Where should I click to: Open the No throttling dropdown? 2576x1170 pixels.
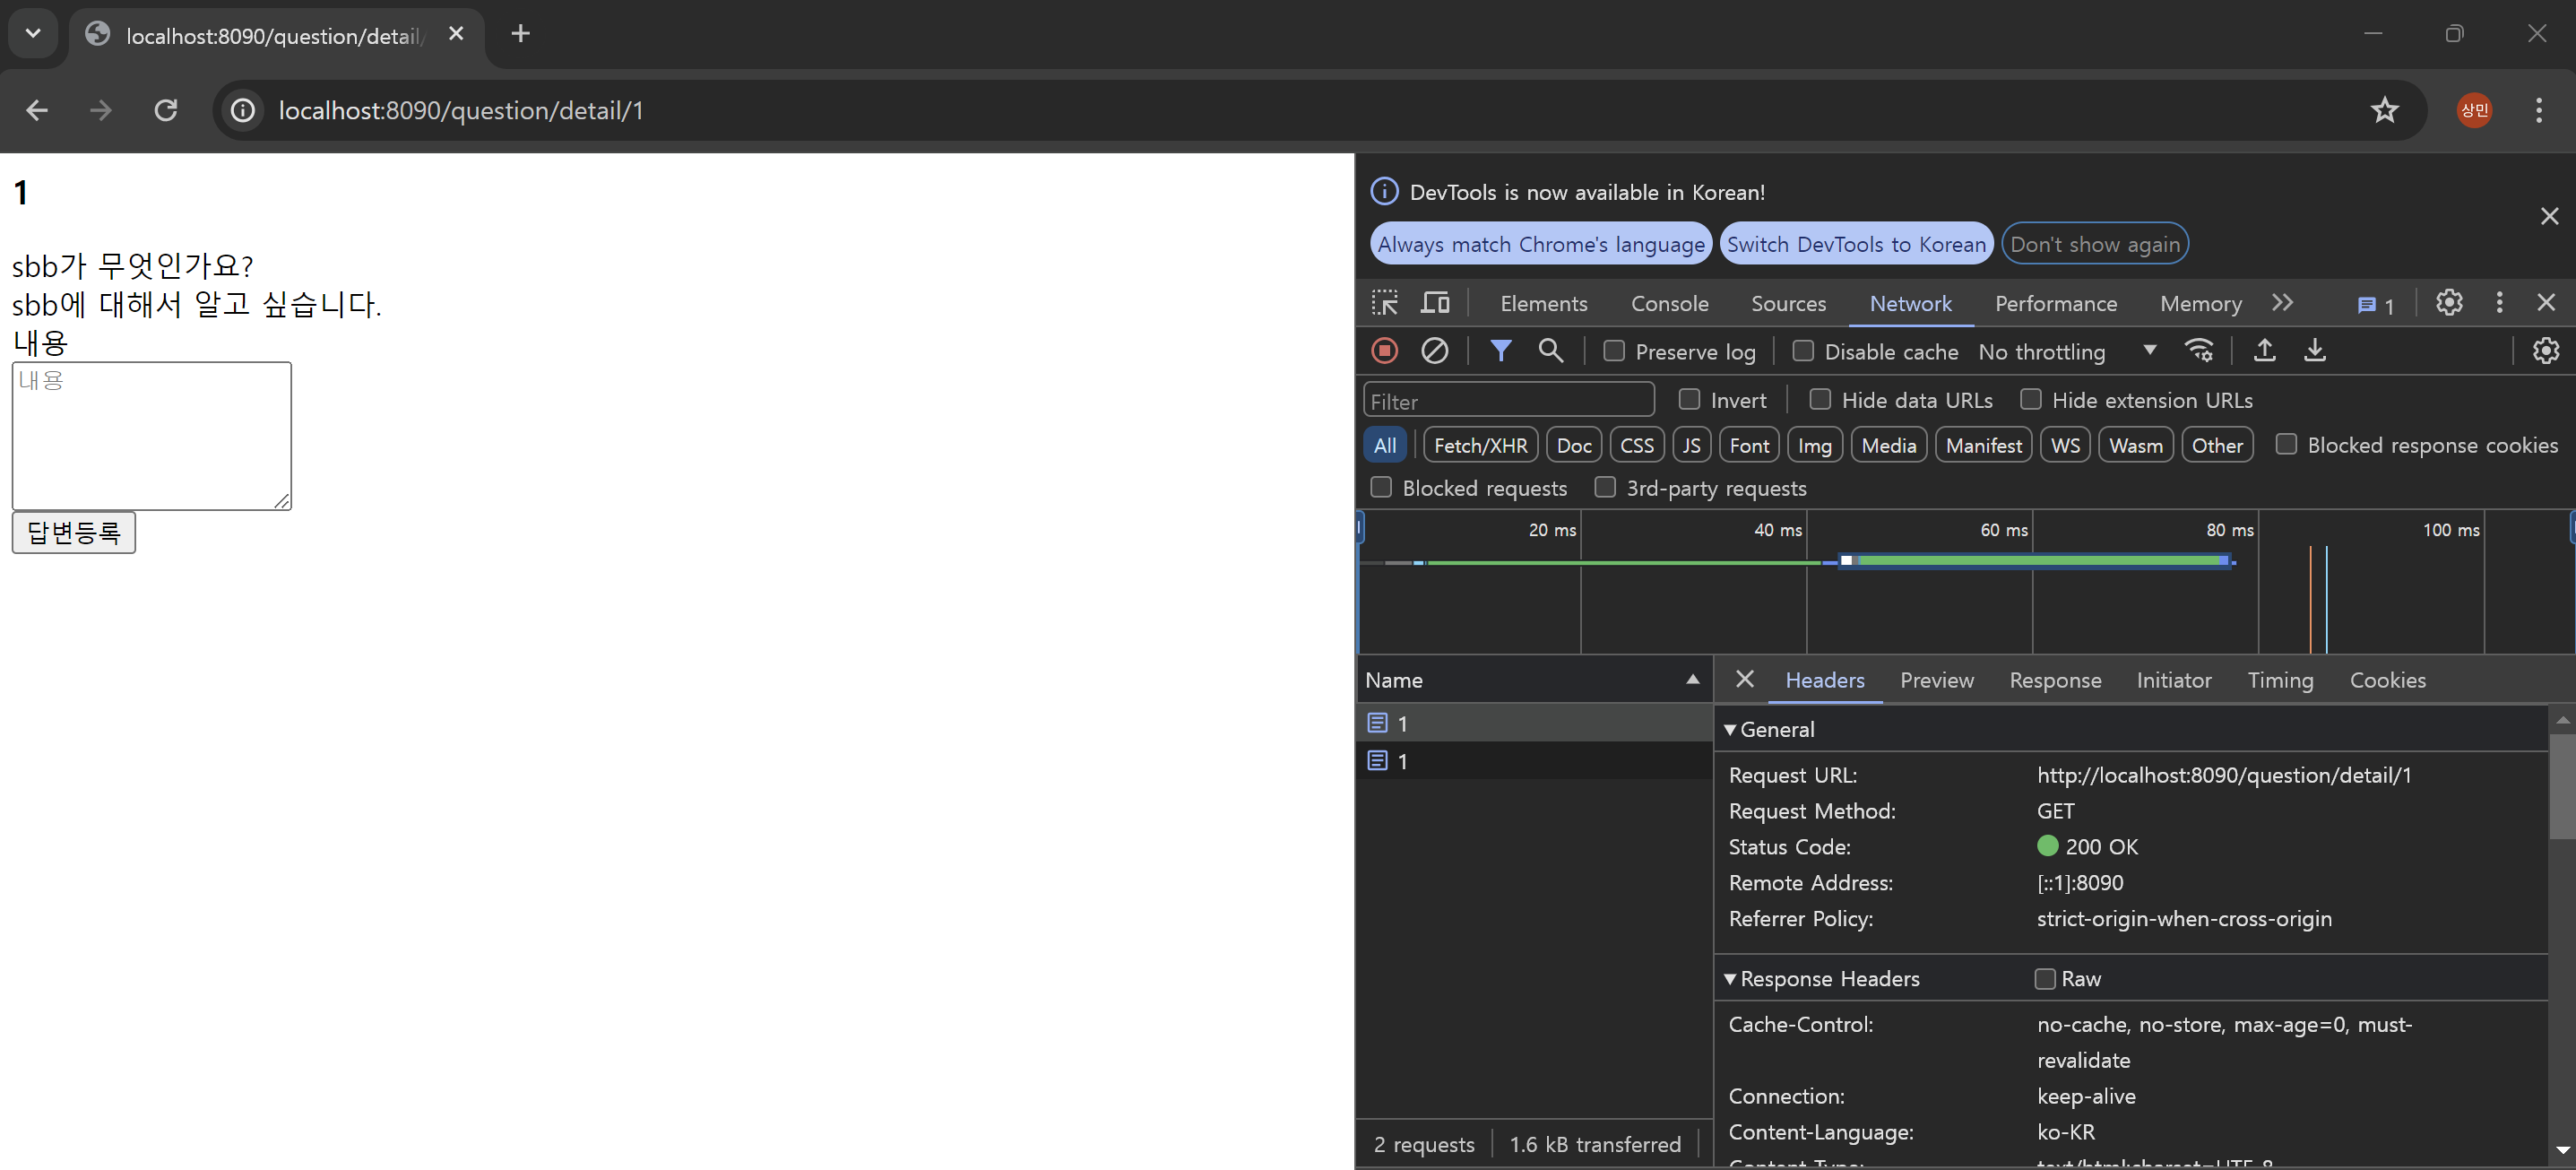tap(2066, 351)
